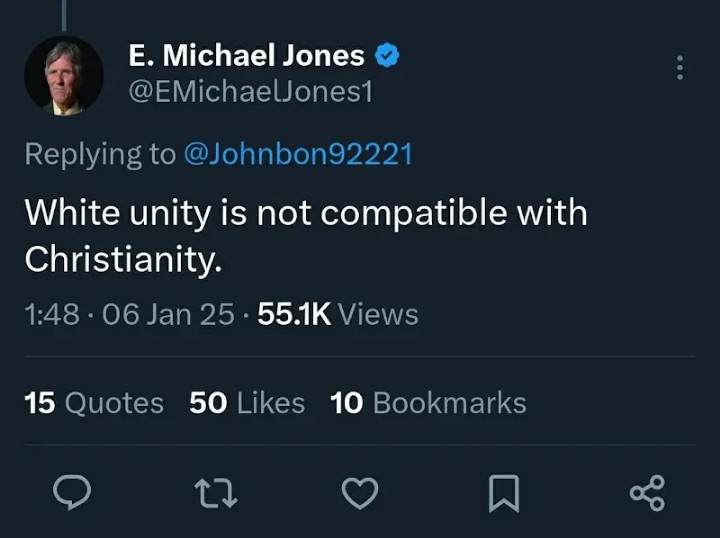720x538 pixels.
Task: Repost this tweet using the retweet icon
Action: [x=216, y=492]
